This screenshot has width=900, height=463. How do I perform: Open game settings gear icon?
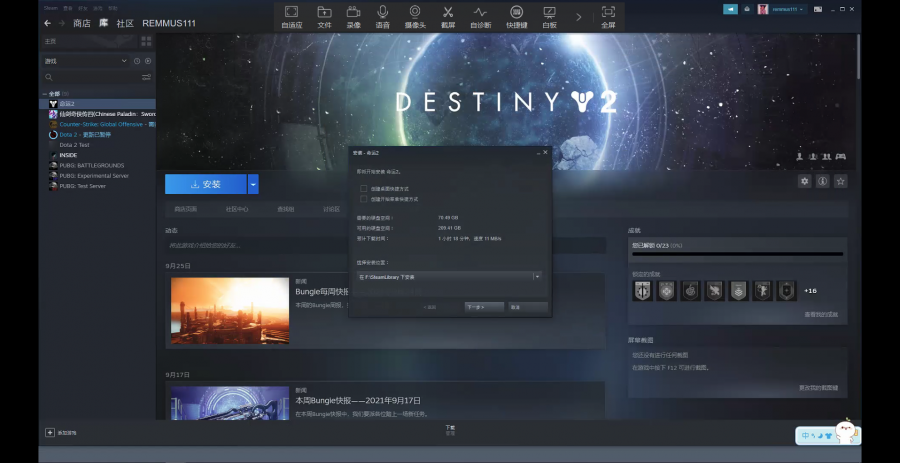[x=805, y=181]
